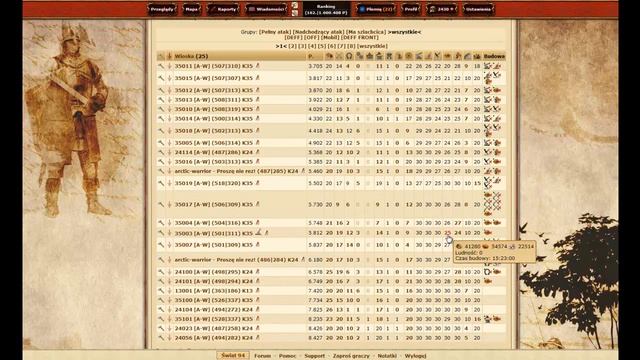640x360 pixels.
Task: Open the Raporty top menu
Action: click(x=223, y=9)
